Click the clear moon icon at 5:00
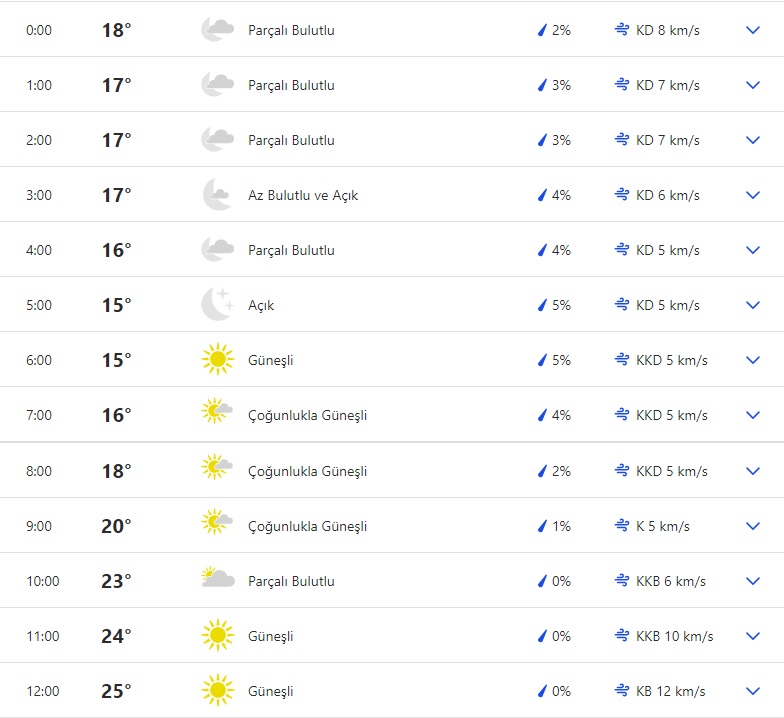Viewport: 784px width, 718px height. (x=217, y=305)
